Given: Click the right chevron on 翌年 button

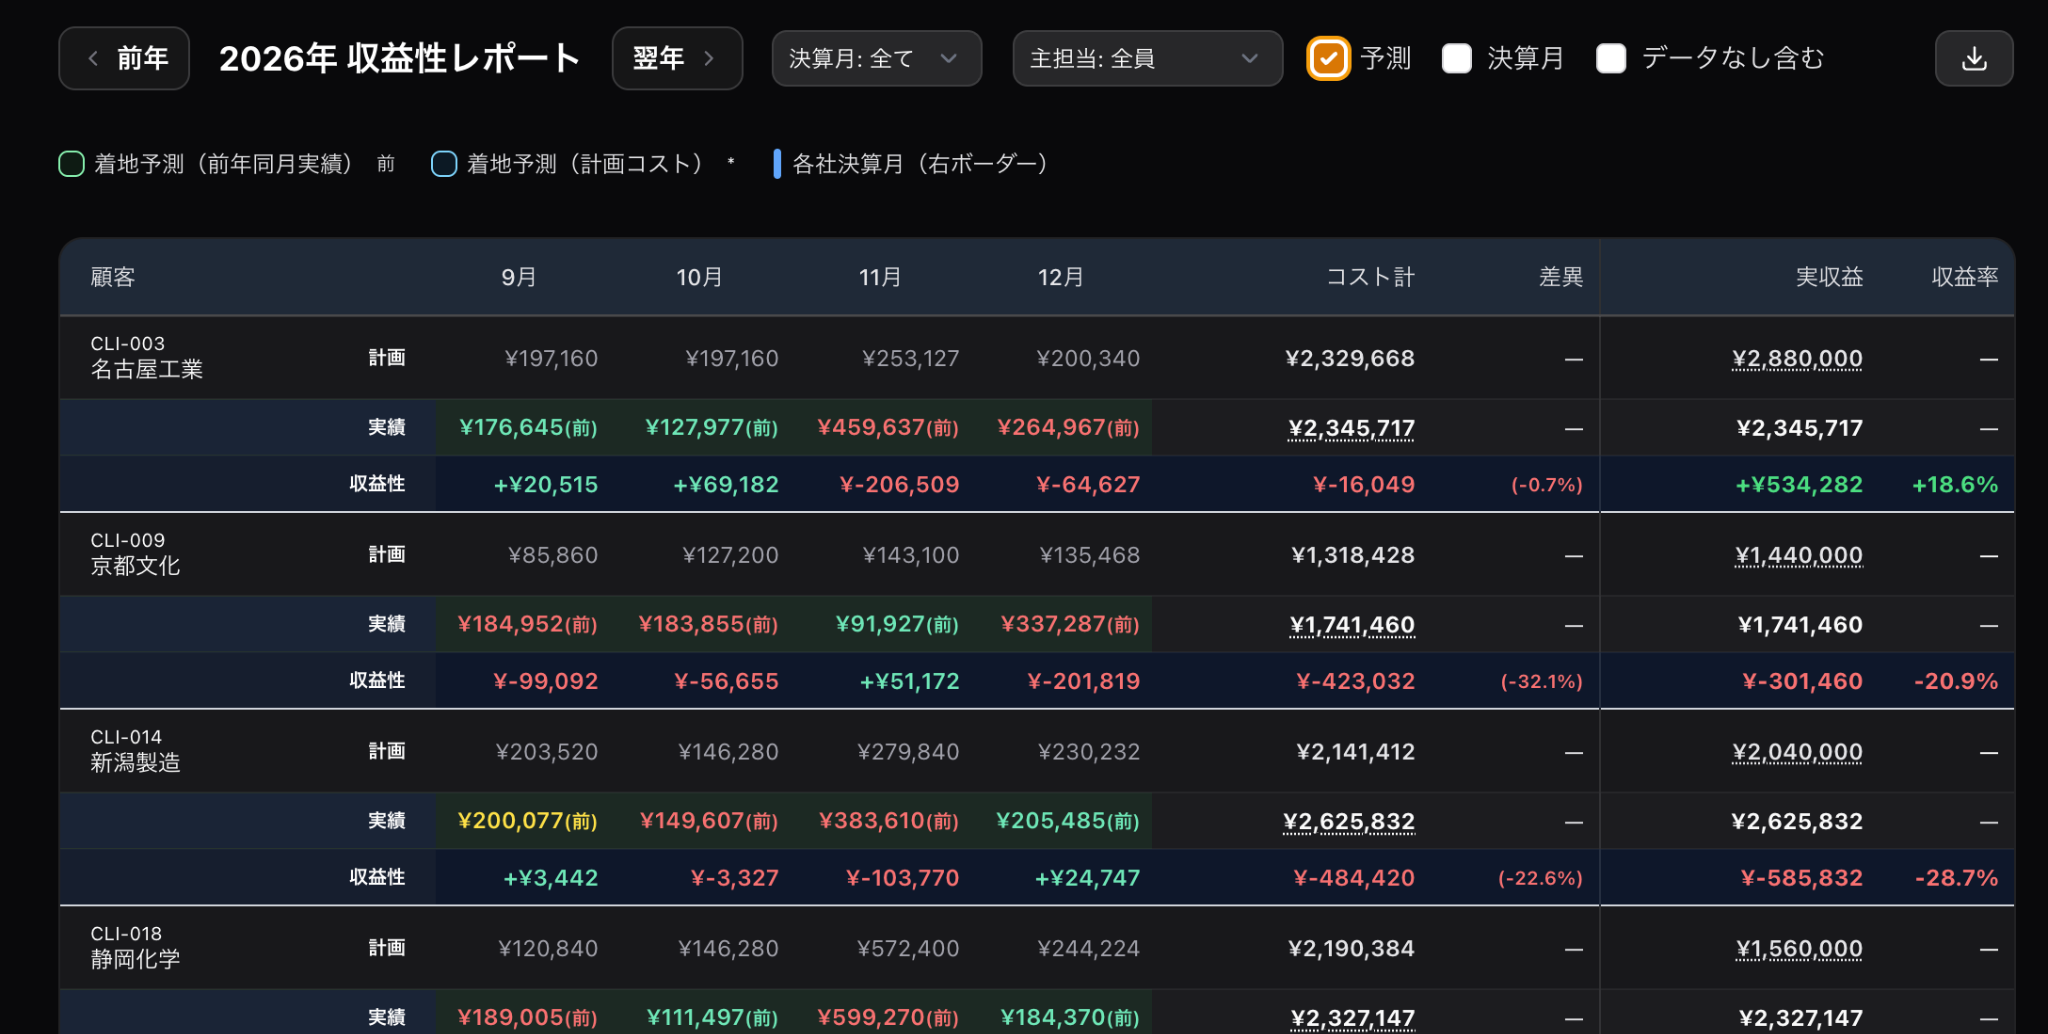Looking at the screenshot, I should tap(709, 59).
